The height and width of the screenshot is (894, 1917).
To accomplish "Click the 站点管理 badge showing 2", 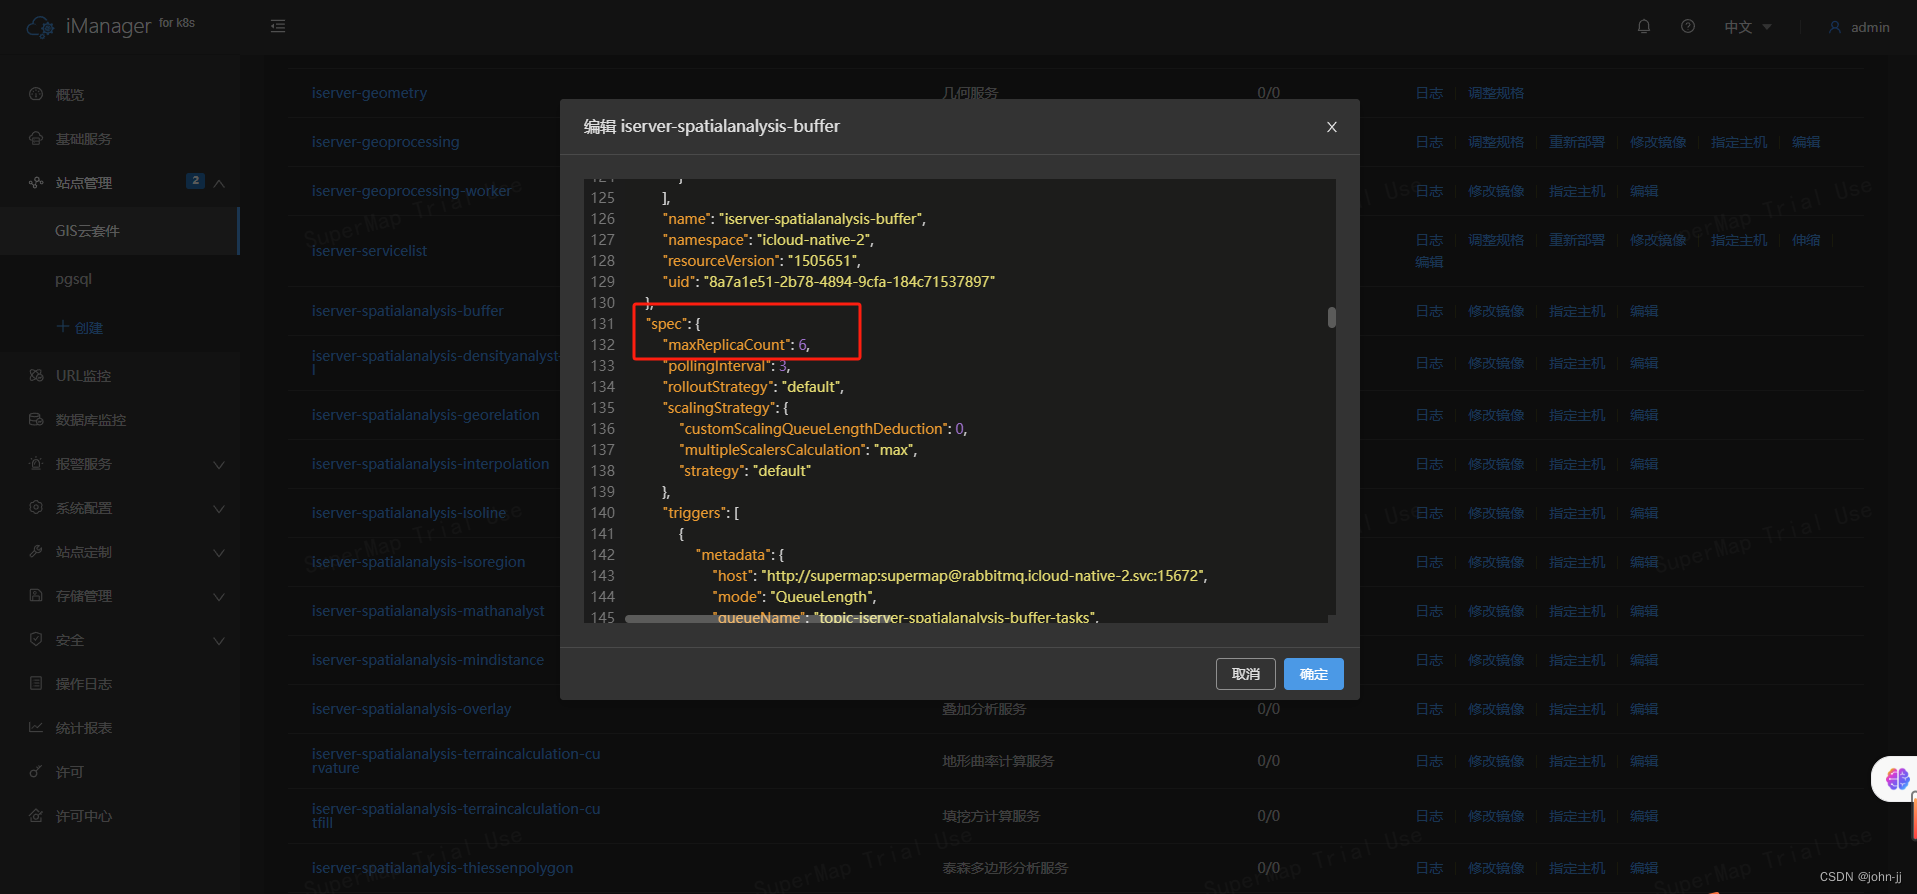I will click(195, 181).
